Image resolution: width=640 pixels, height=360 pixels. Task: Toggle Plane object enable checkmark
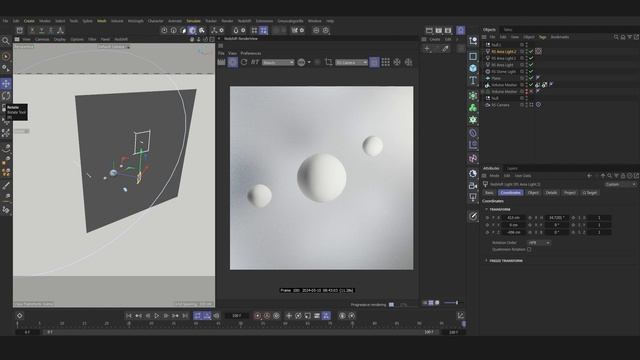click(531, 78)
